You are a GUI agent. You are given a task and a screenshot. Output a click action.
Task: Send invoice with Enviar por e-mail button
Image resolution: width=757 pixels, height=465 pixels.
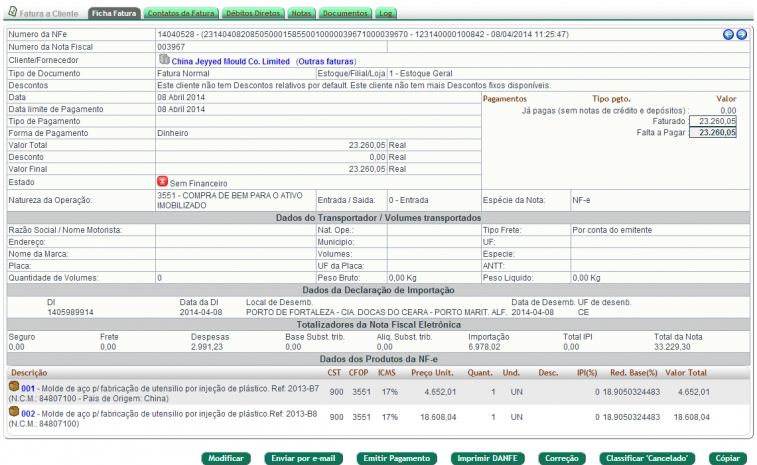(303, 458)
